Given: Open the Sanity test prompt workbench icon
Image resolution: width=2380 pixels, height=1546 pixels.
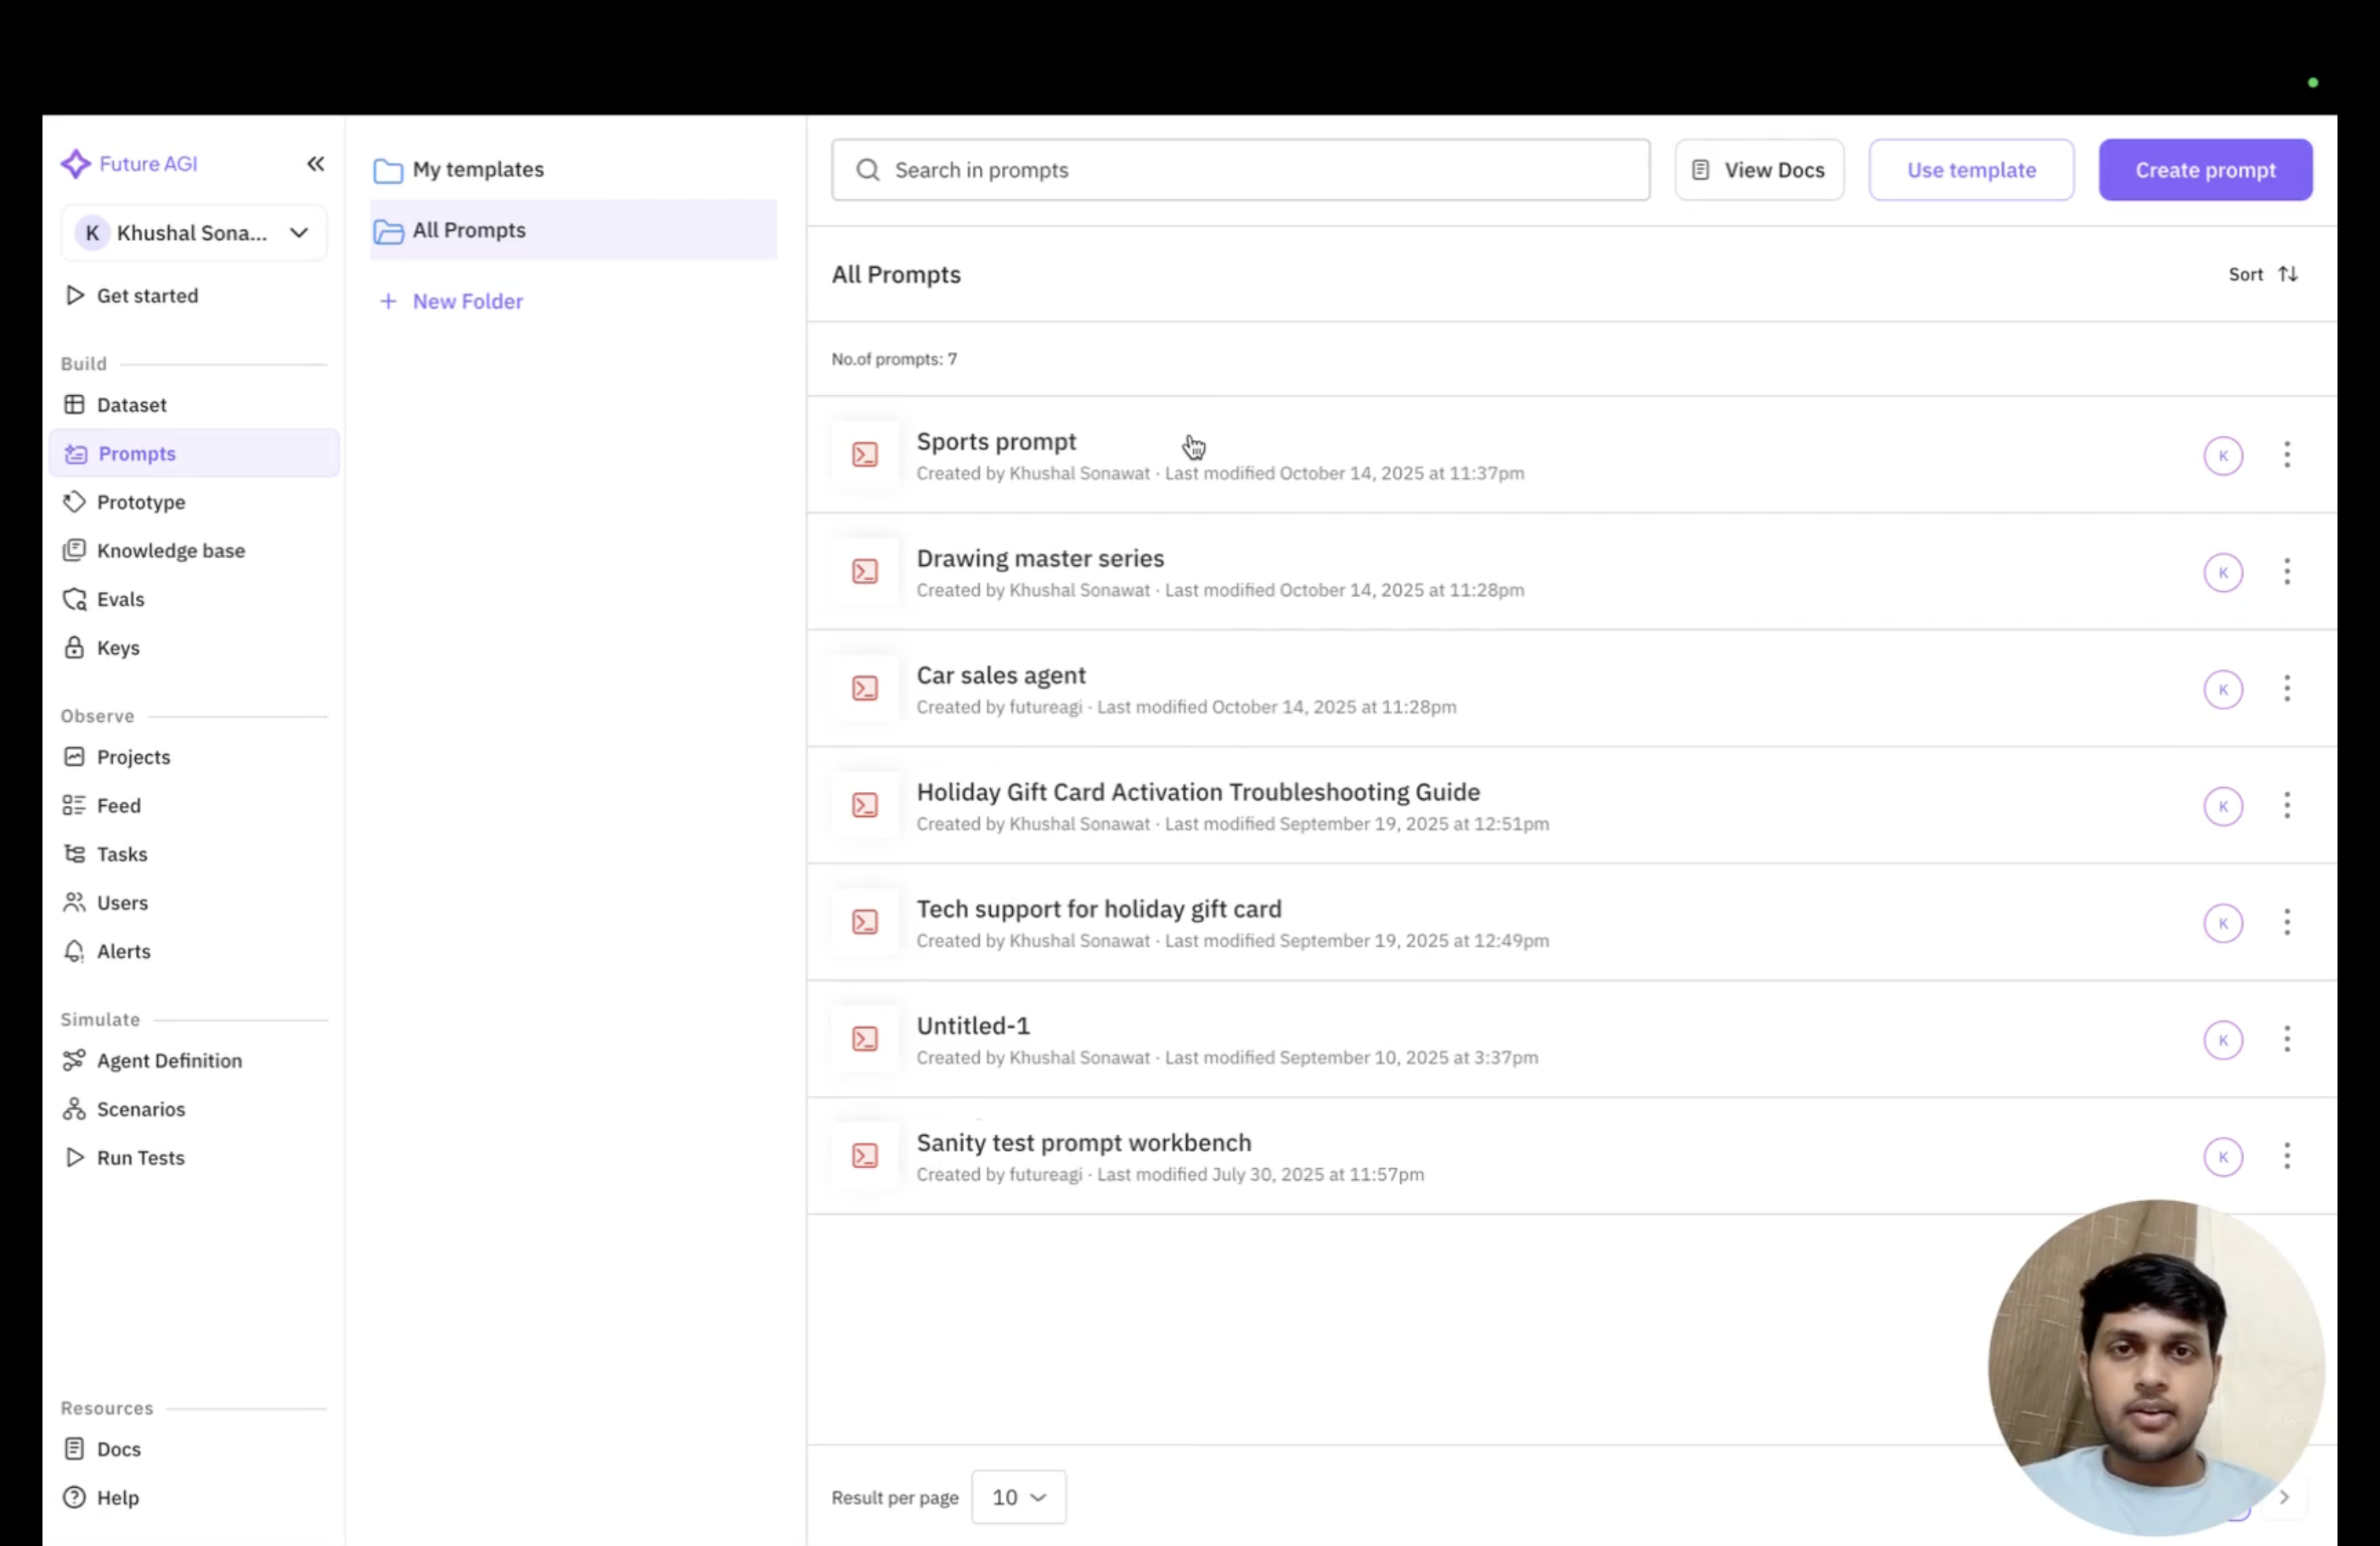Looking at the screenshot, I should tap(865, 1155).
